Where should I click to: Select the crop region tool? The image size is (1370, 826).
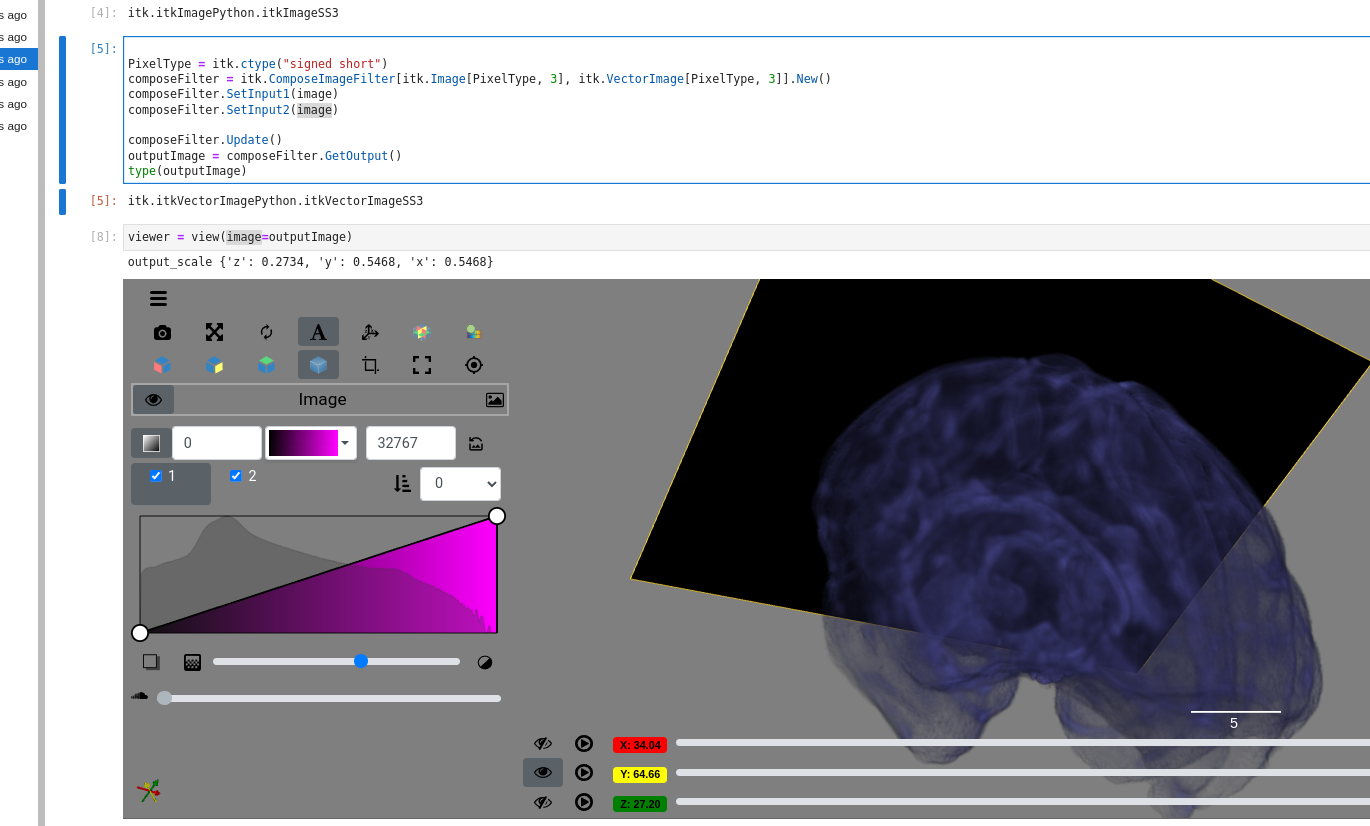coord(369,365)
